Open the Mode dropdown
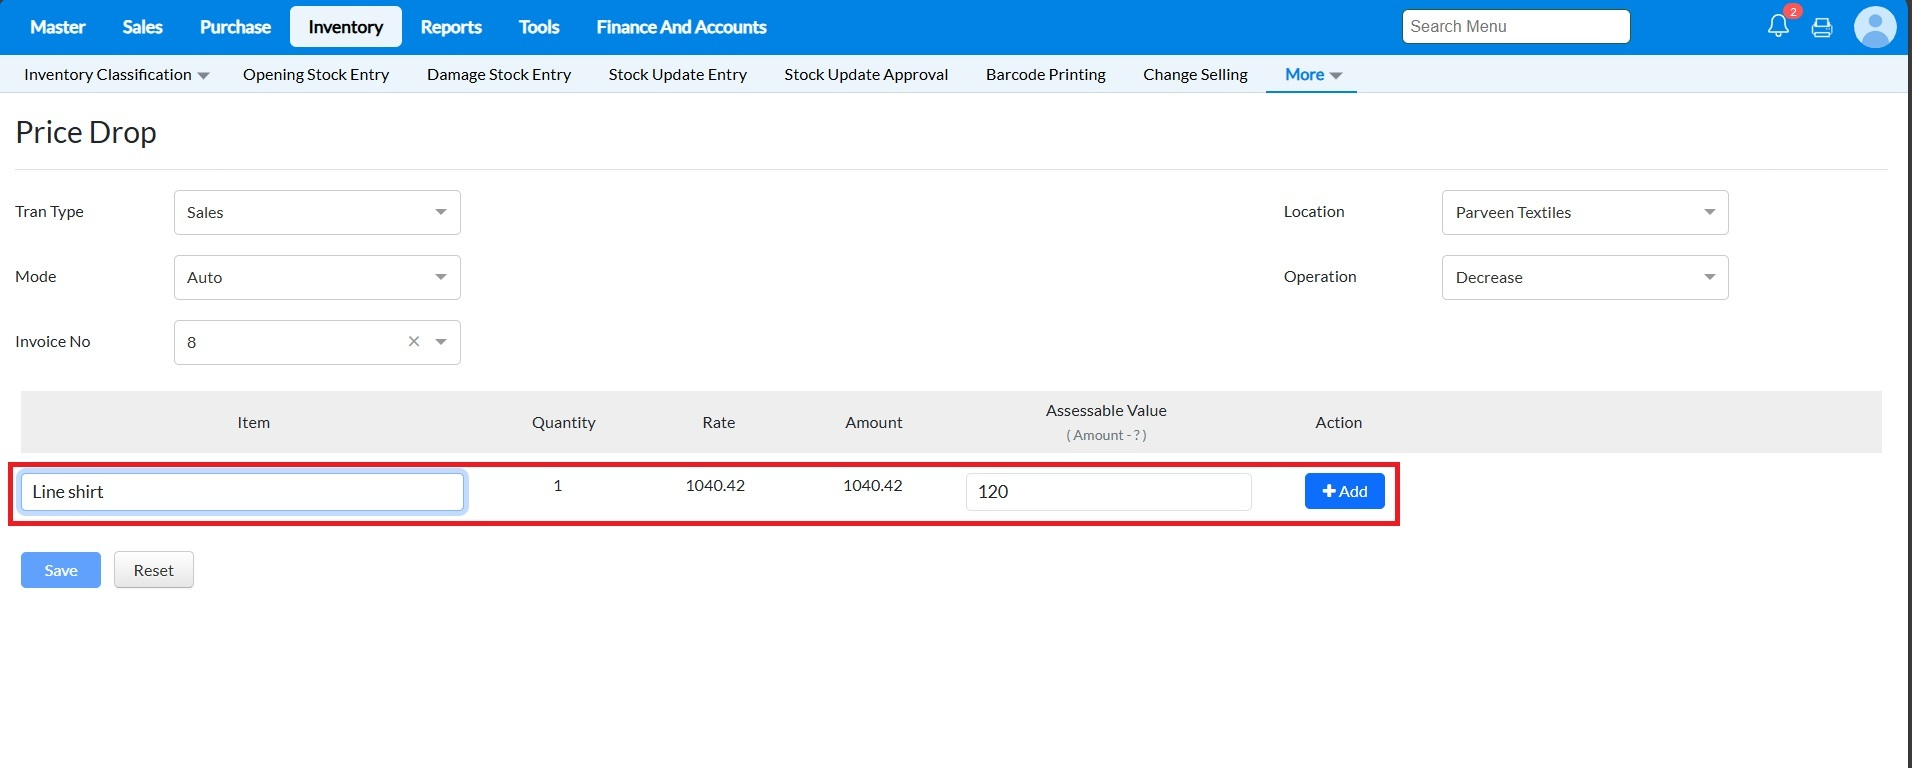Viewport: 1912px width, 768px height. [317, 278]
